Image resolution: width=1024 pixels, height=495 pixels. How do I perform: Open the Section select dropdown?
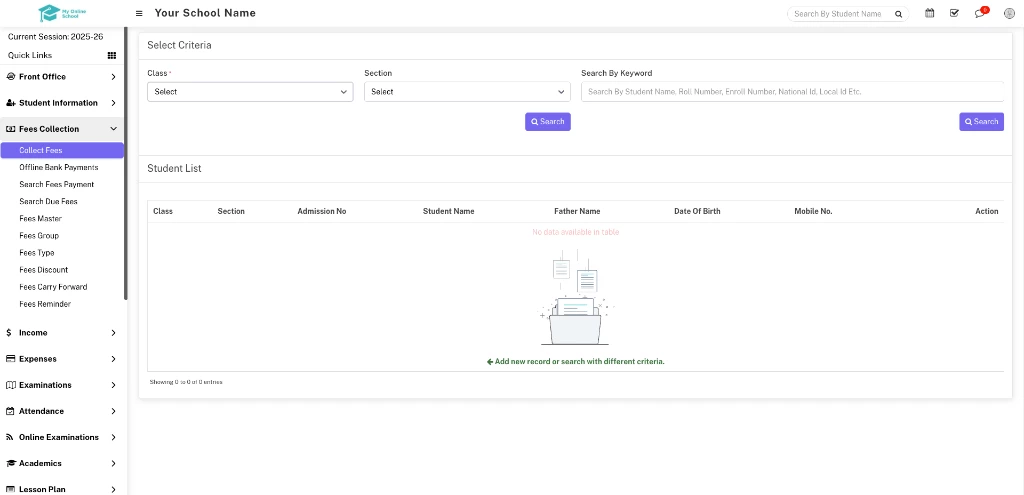467,91
